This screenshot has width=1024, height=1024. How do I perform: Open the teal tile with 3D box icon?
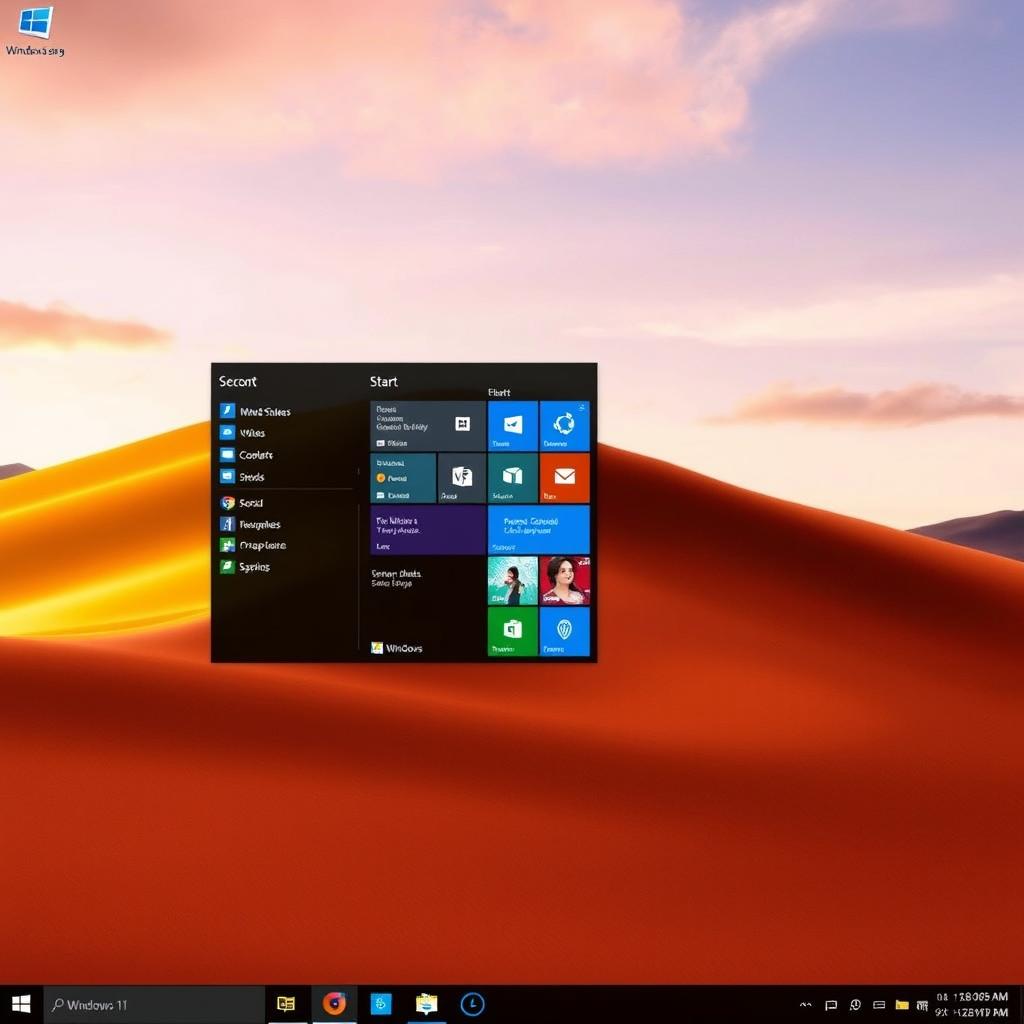513,478
